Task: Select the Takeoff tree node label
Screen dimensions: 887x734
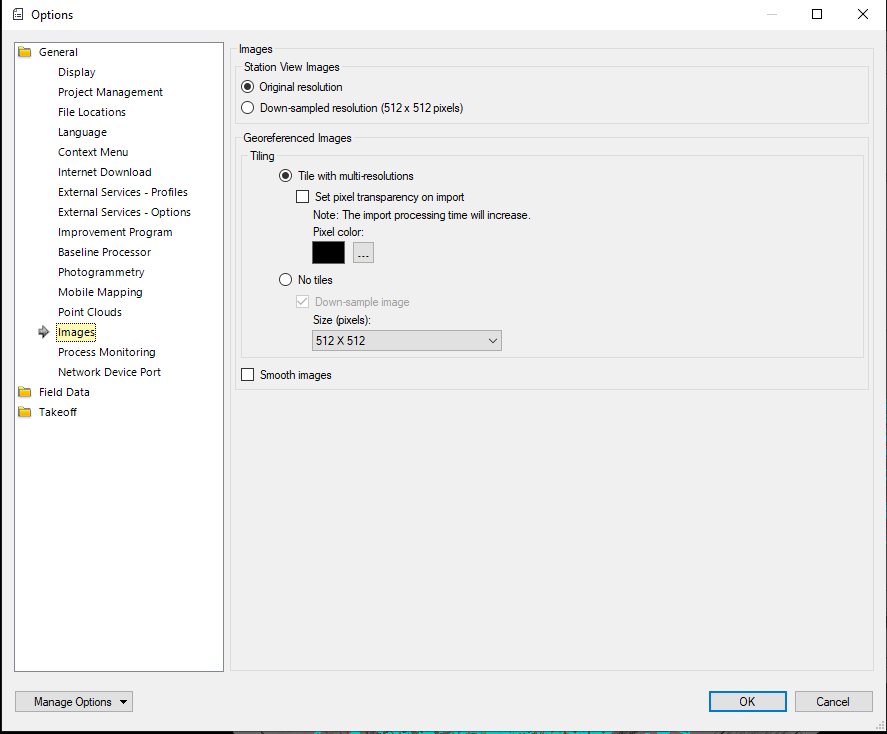Action: pos(58,412)
